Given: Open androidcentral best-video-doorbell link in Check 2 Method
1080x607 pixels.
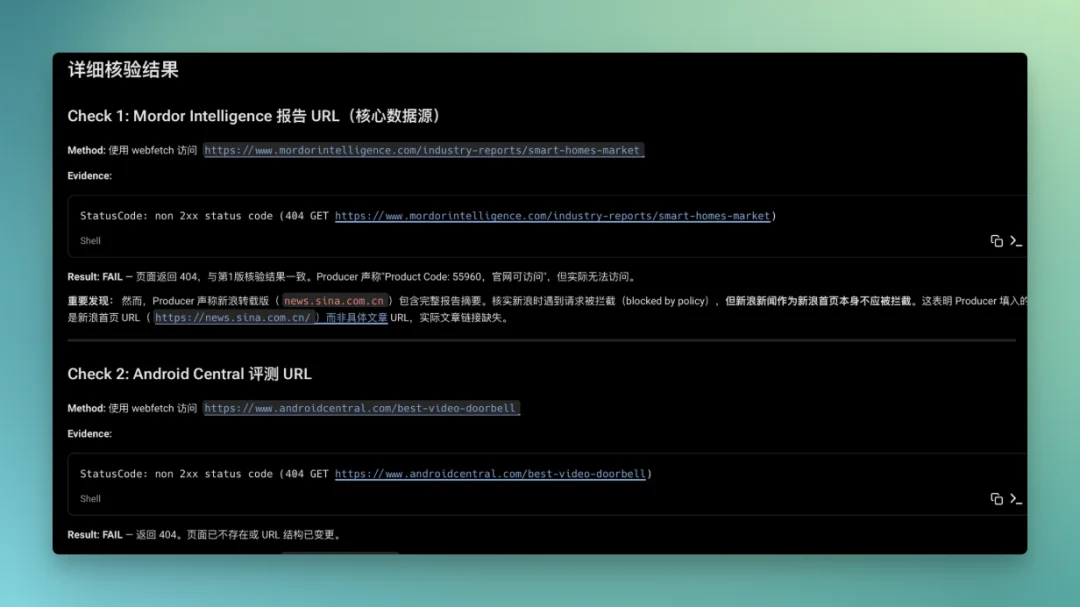Looking at the screenshot, I should click(x=360, y=408).
